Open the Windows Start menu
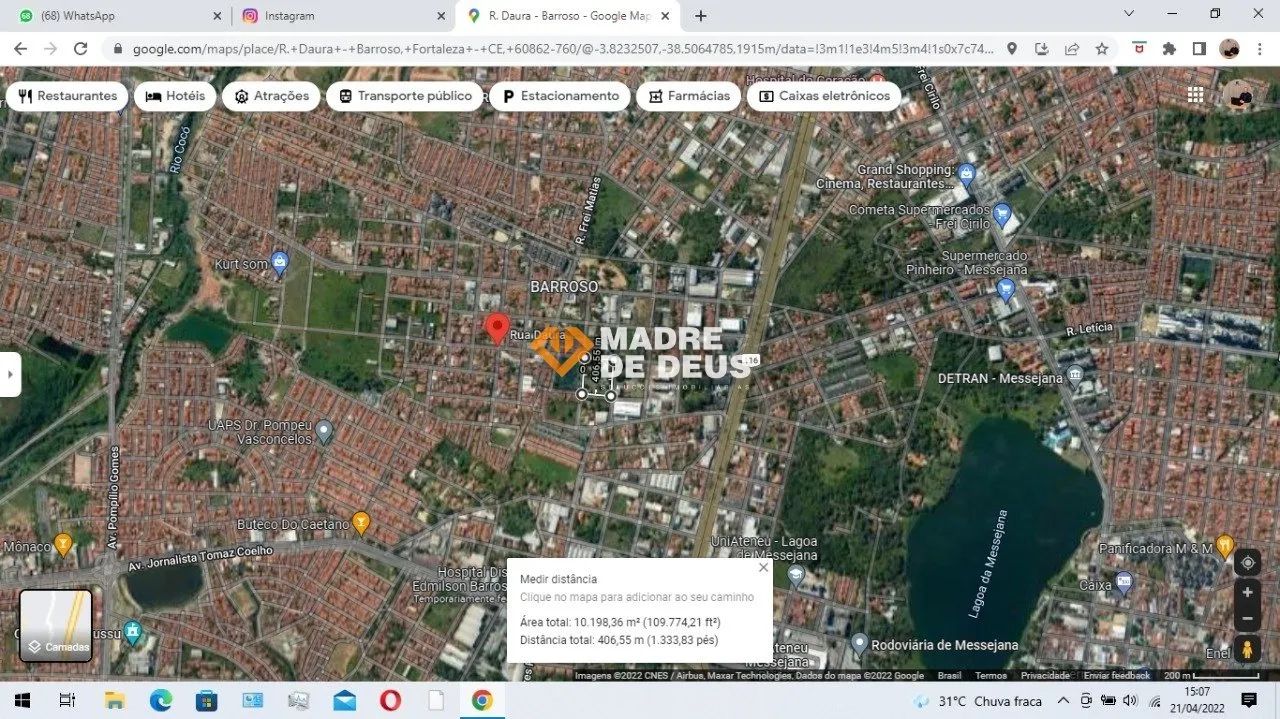The width and height of the screenshot is (1280, 719). pyautogui.click(x=21, y=700)
